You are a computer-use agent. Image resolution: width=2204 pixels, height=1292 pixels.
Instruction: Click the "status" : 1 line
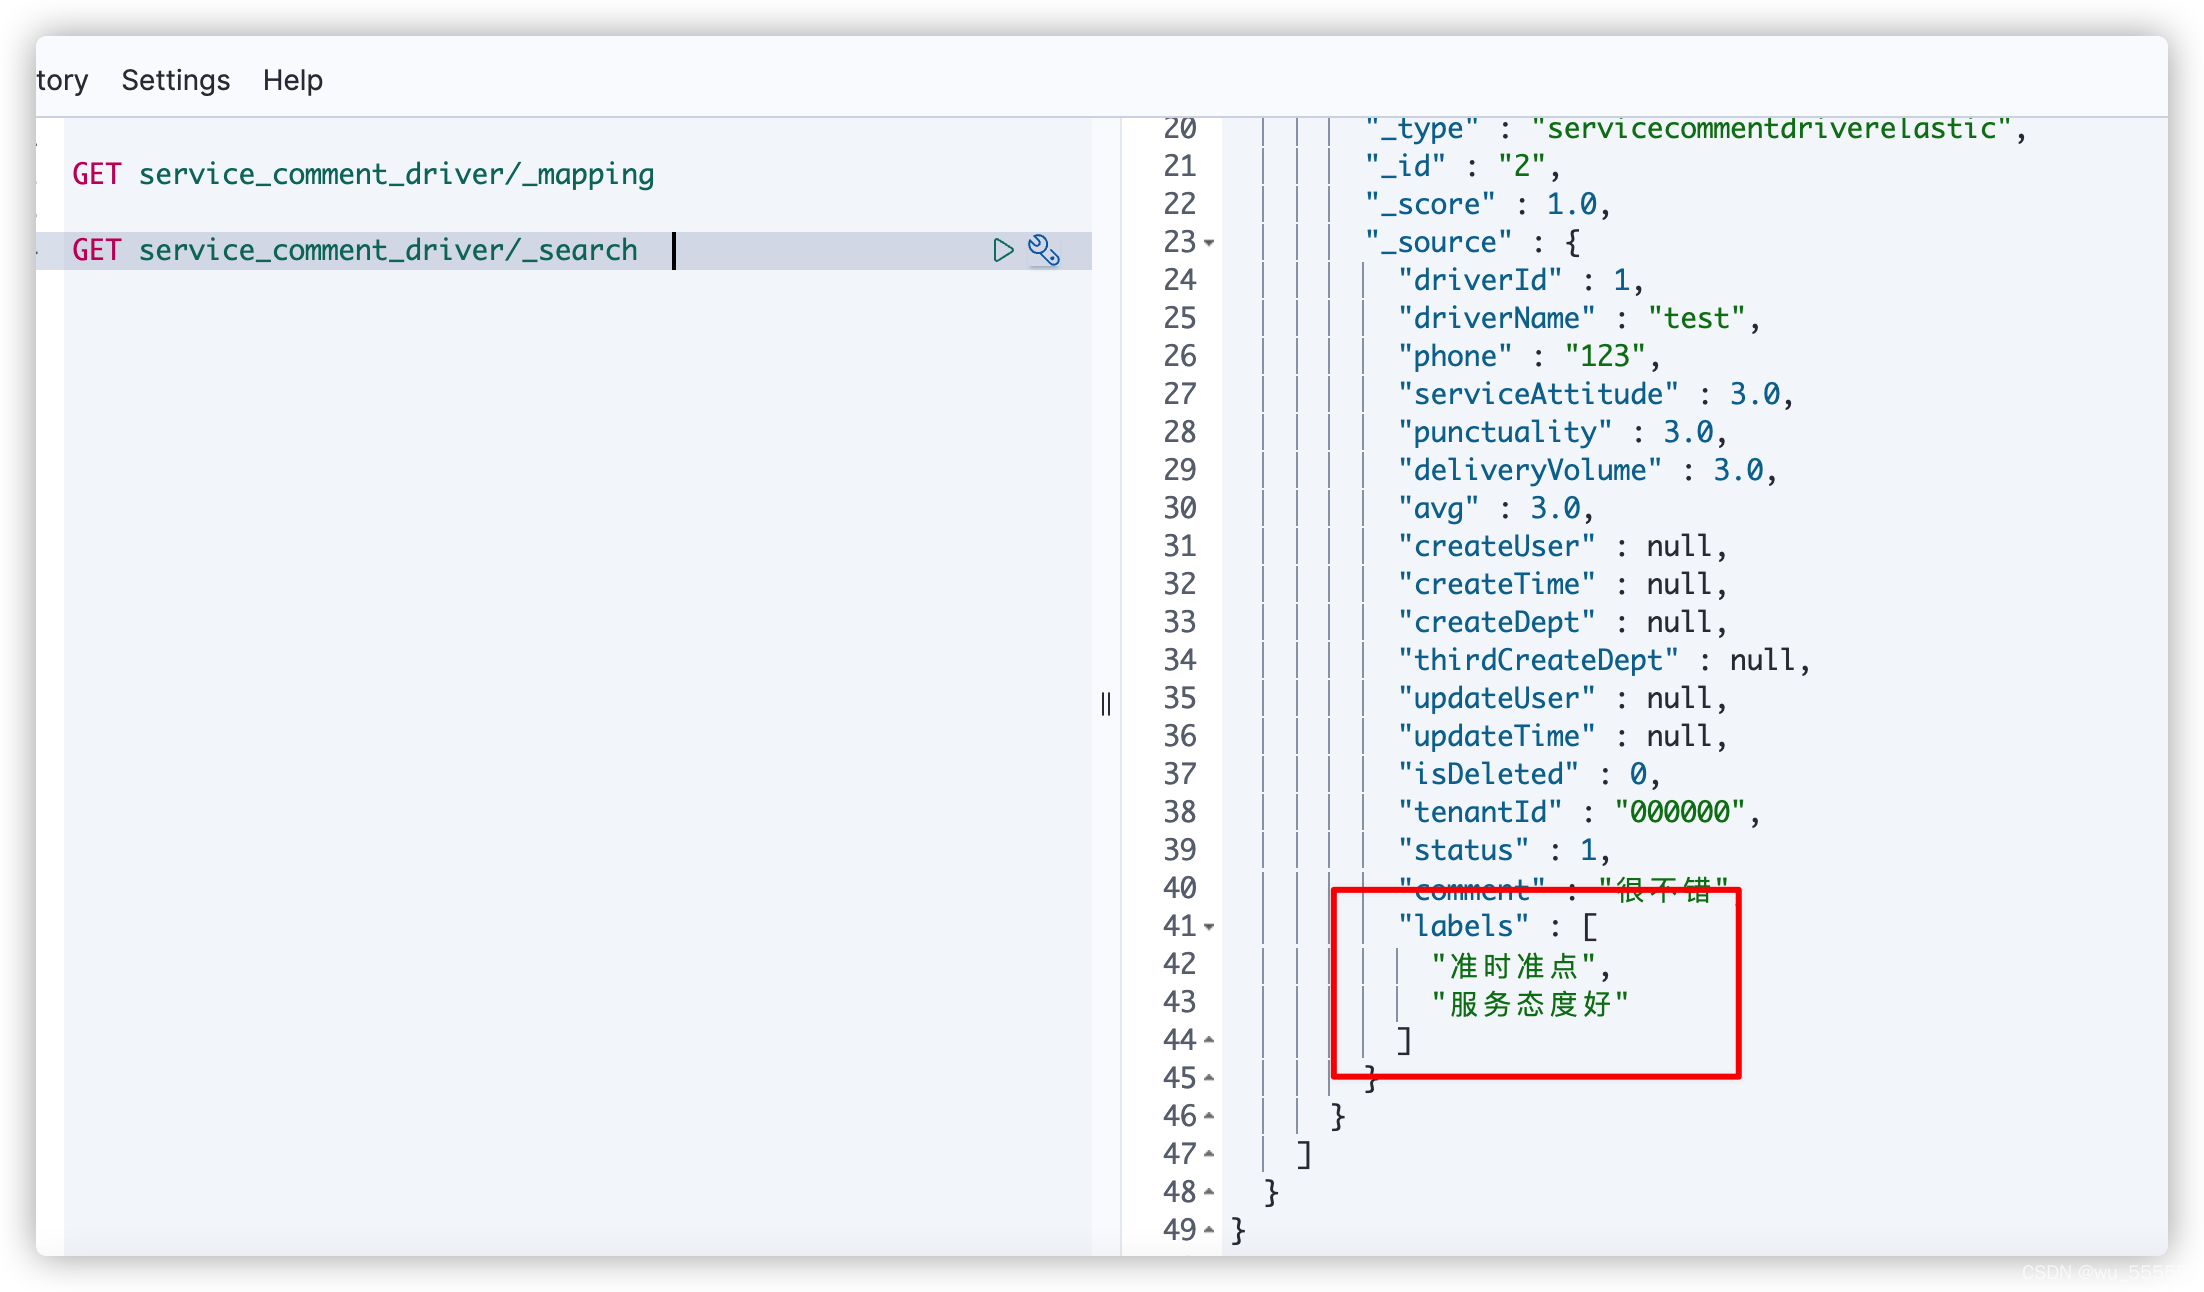[1504, 850]
